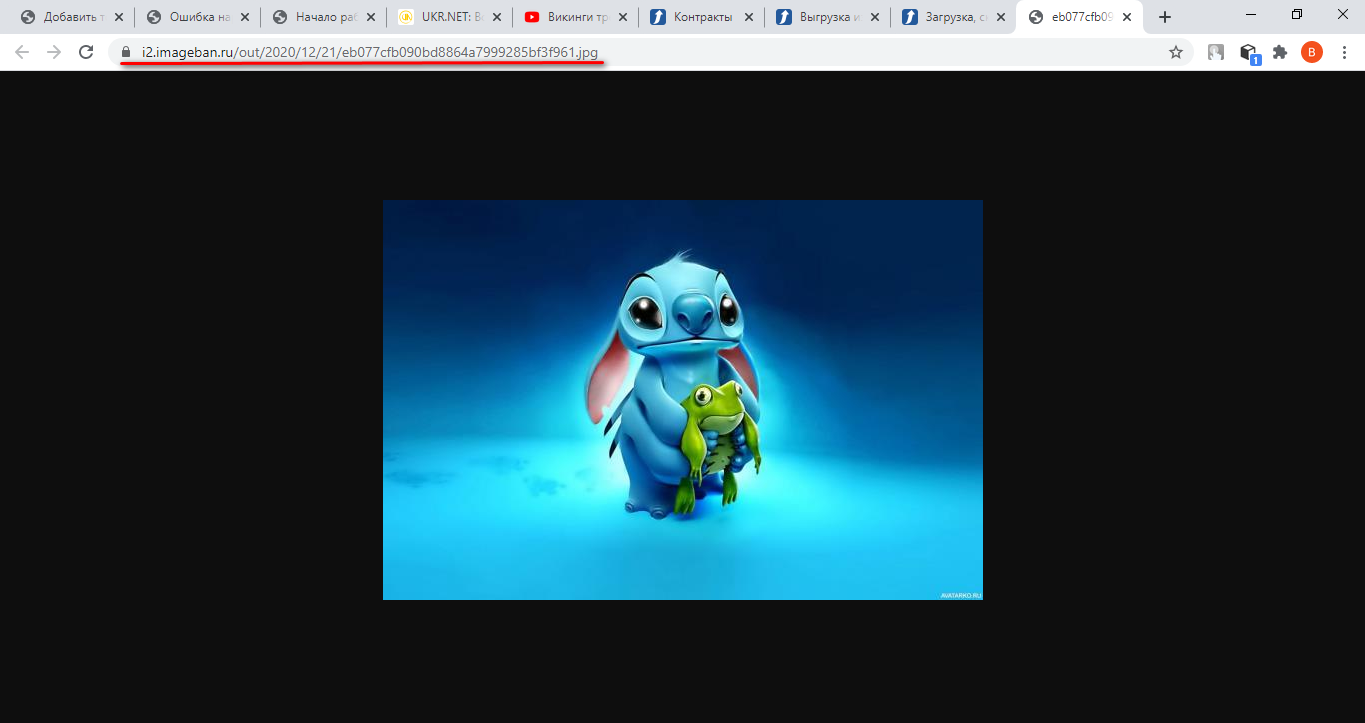This screenshot has height=723, width=1365.
Task: Open the cube extension with badge 1
Action: (x=1248, y=53)
